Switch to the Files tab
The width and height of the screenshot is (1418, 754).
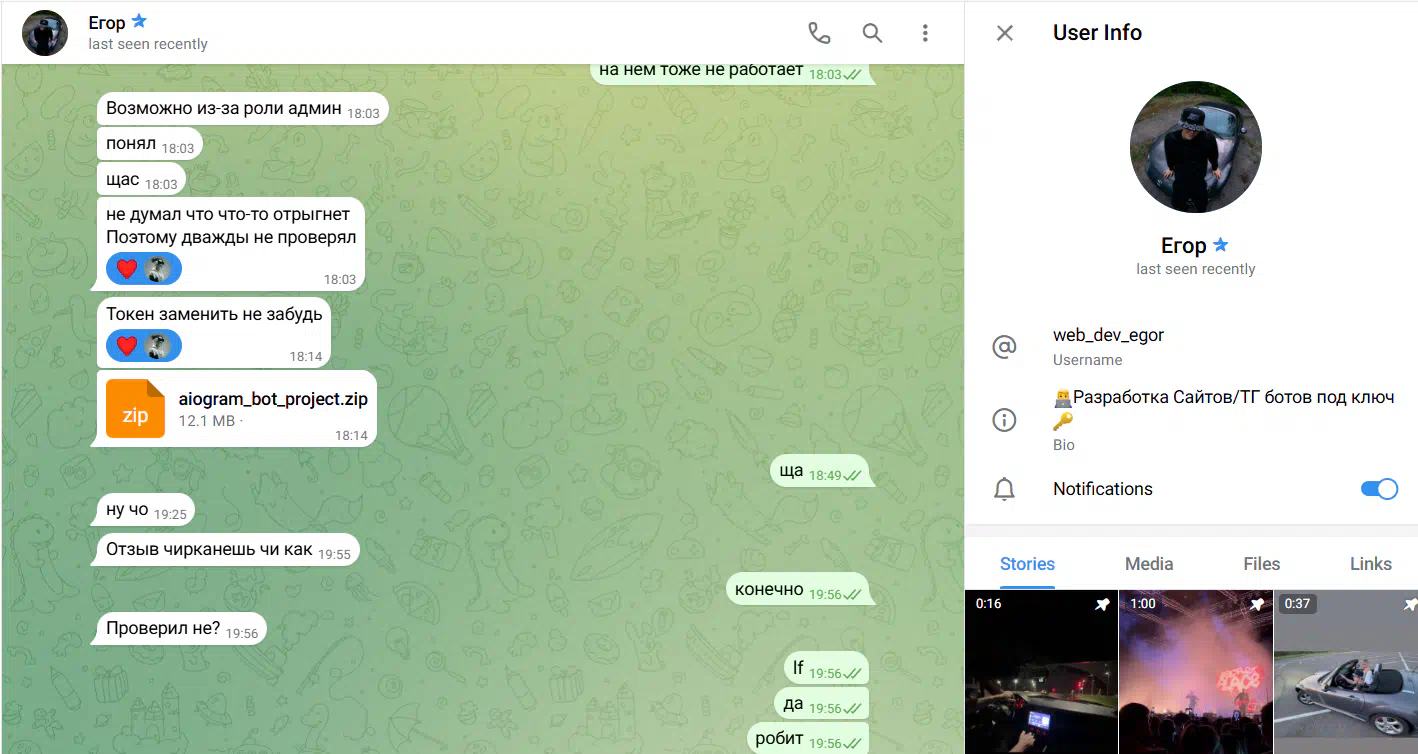click(1261, 564)
